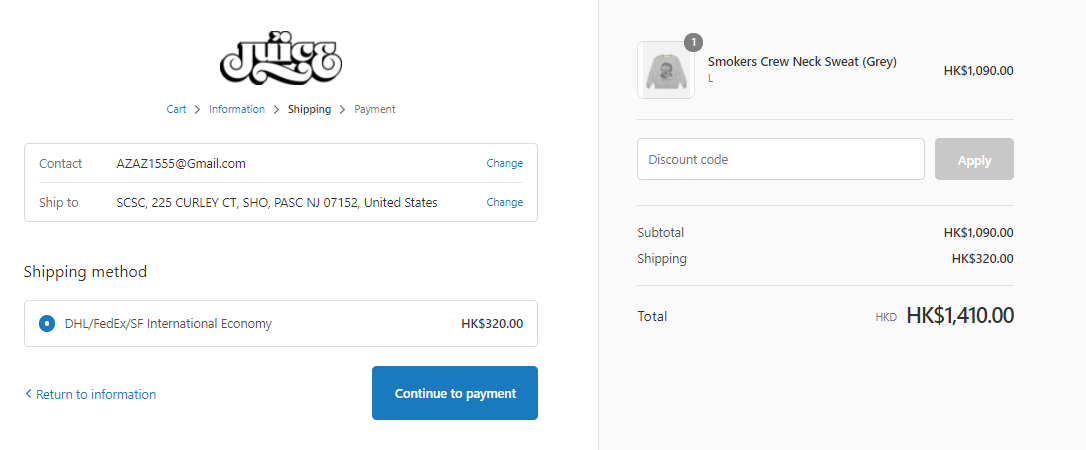Select DHL/FedEx/SF International Economy radio button

coord(46,323)
